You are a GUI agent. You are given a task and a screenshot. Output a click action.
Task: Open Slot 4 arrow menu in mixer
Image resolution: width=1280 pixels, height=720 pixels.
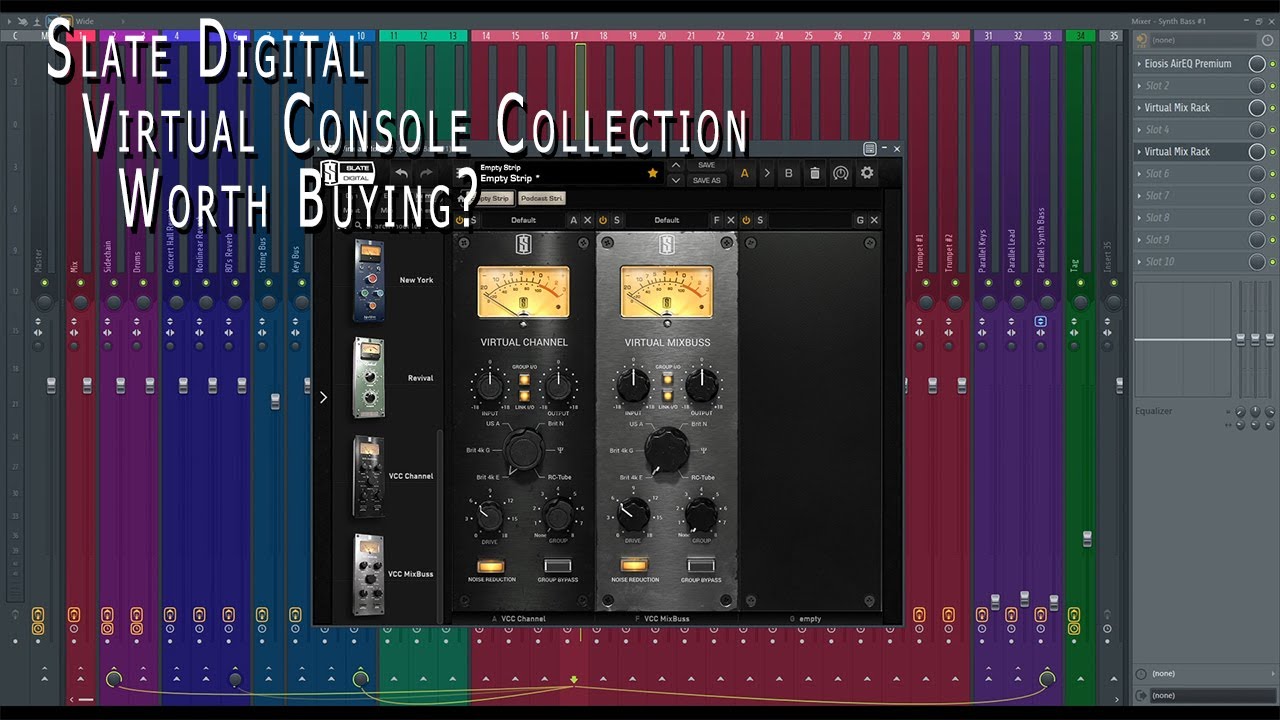tap(1139, 130)
